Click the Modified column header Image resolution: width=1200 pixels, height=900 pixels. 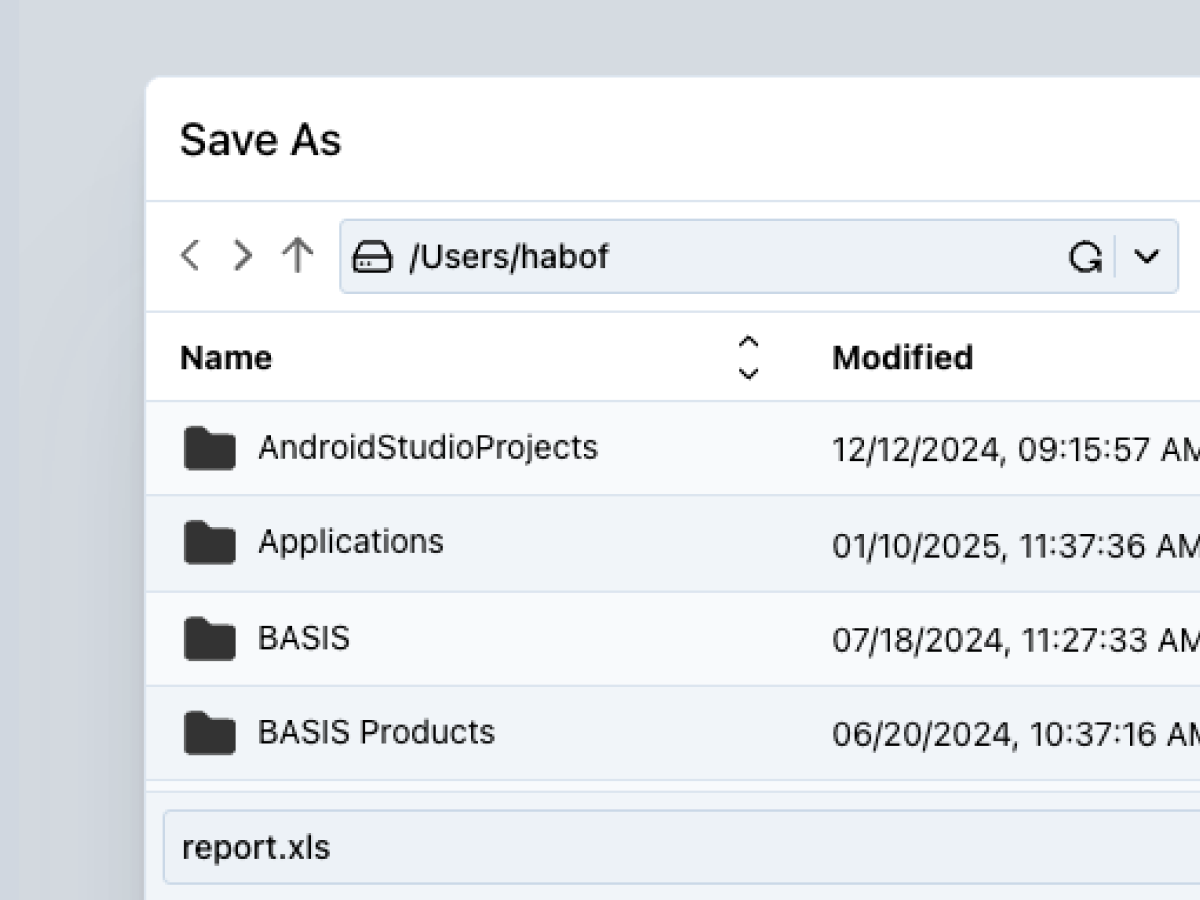coord(902,358)
